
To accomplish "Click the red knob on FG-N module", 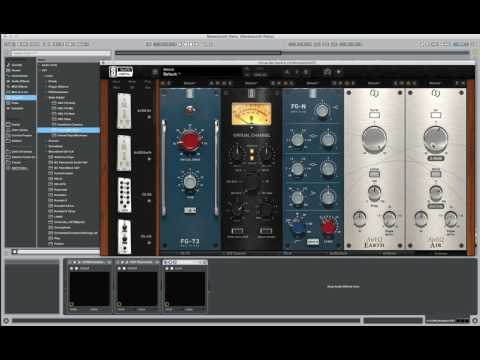I will [x=328, y=227].
